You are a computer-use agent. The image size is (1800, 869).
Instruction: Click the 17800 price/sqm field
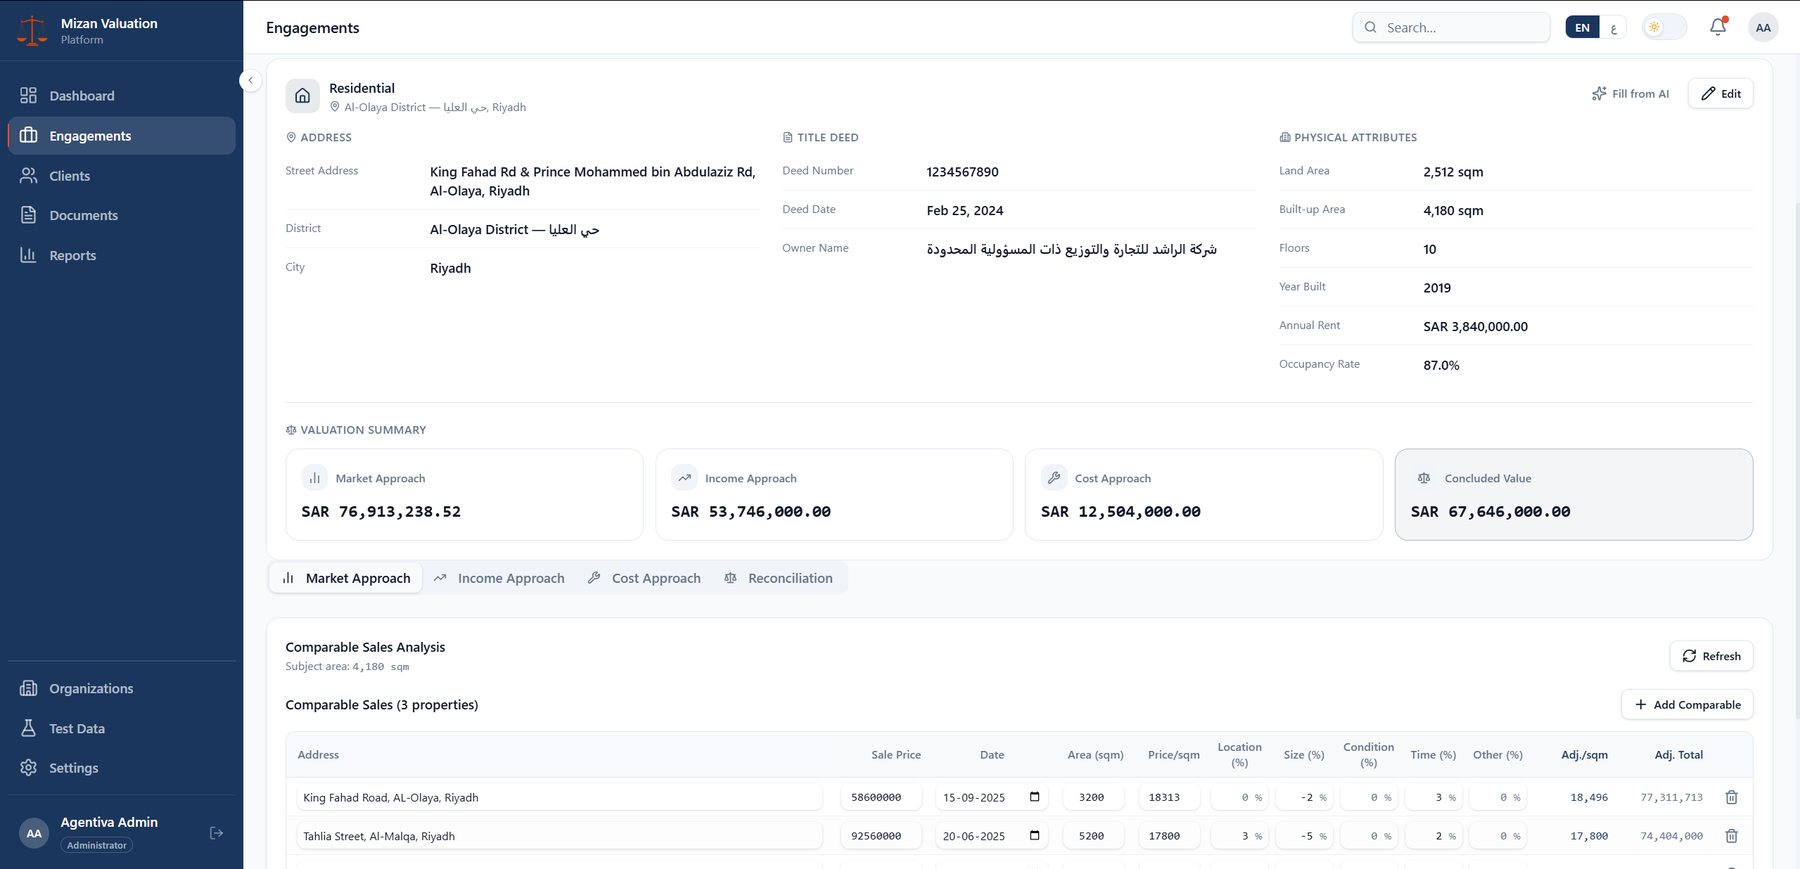pyautogui.click(x=1169, y=836)
